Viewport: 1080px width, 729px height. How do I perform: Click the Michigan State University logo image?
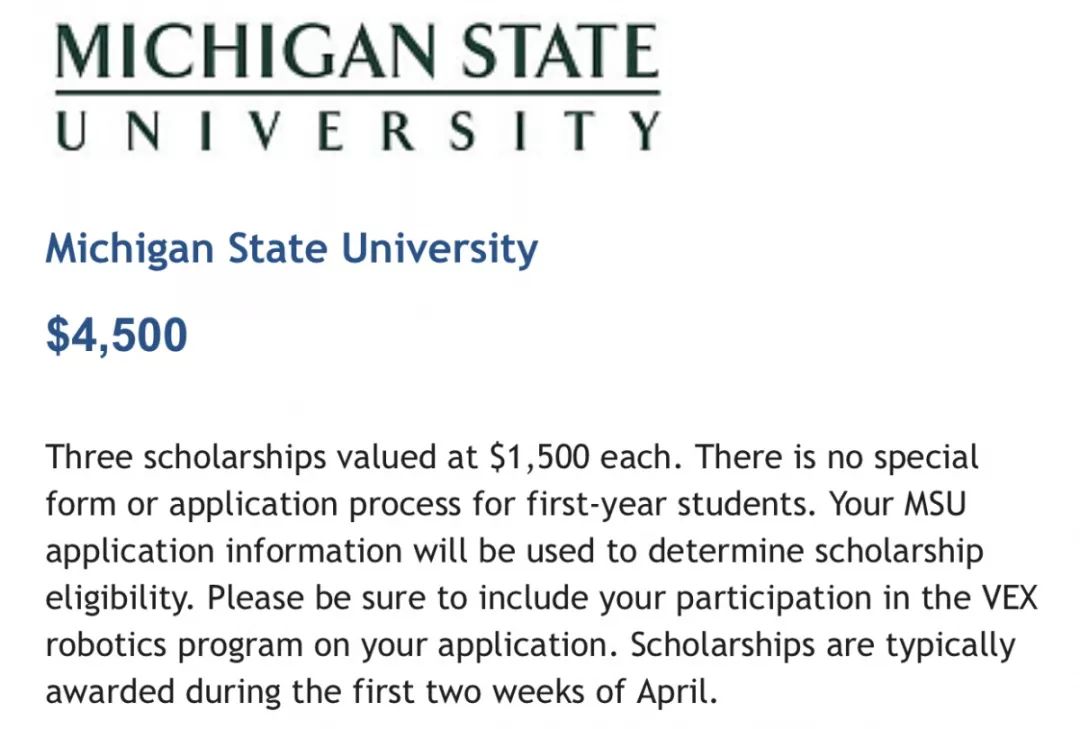pos(357,87)
